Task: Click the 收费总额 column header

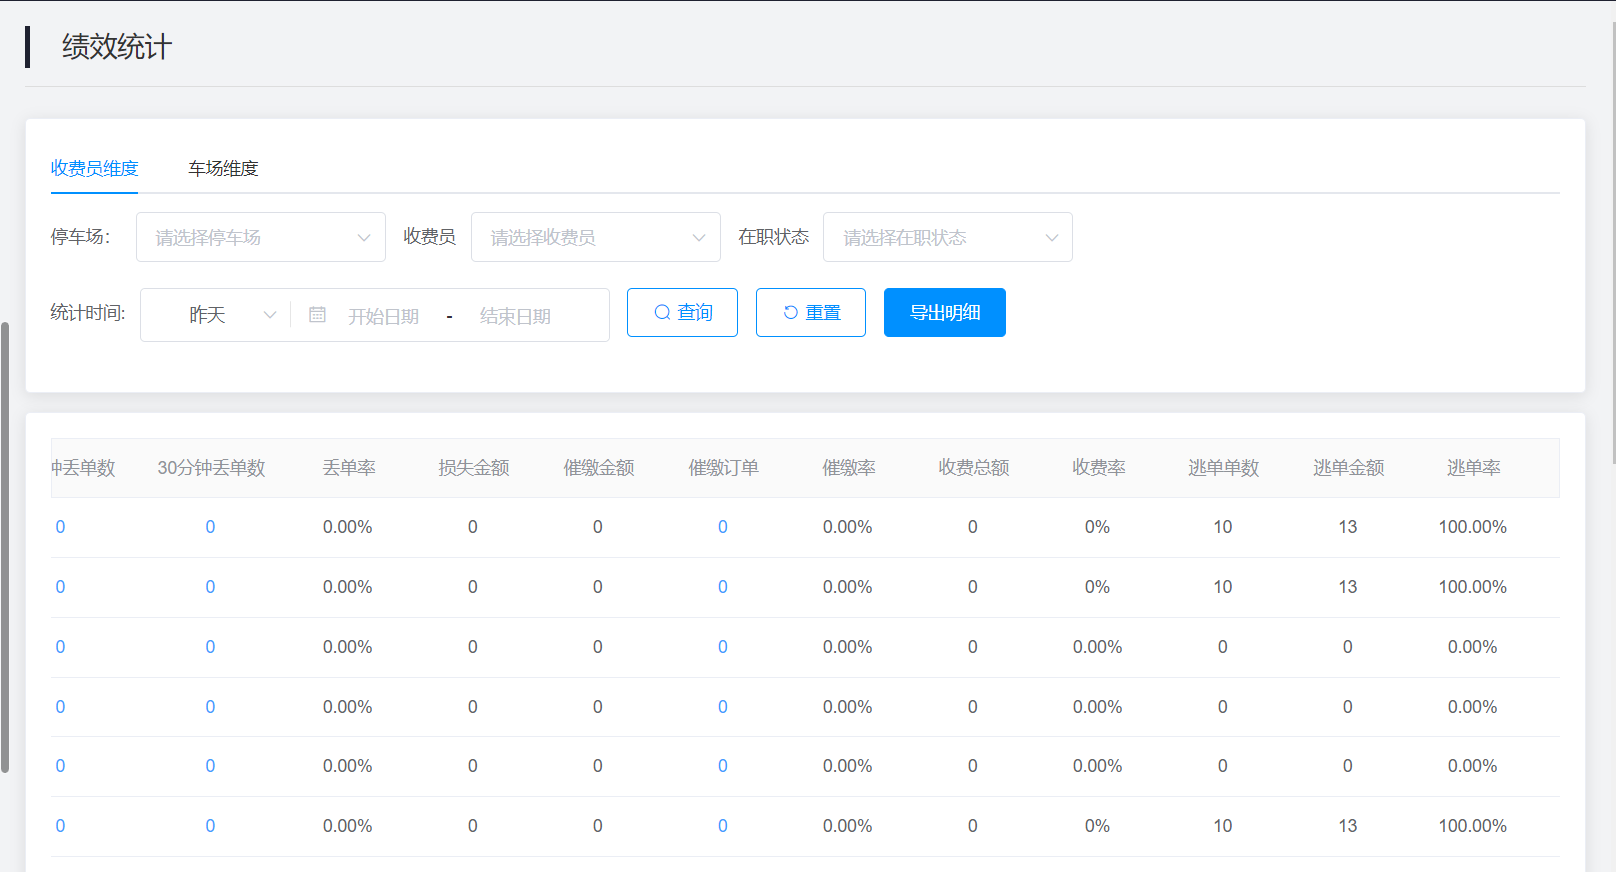Action: (x=973, y=468)
